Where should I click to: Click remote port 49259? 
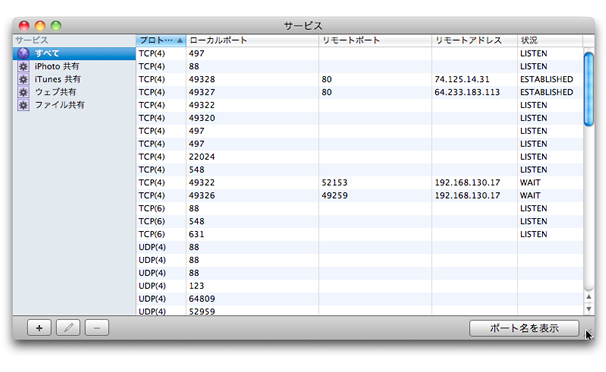[x=334, y=195]
